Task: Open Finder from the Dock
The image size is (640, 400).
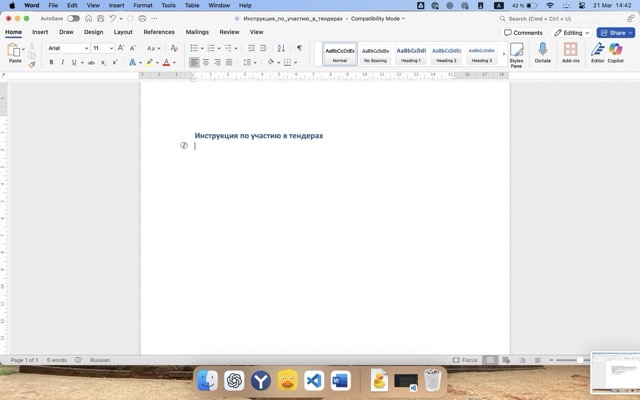Action: 208,380
